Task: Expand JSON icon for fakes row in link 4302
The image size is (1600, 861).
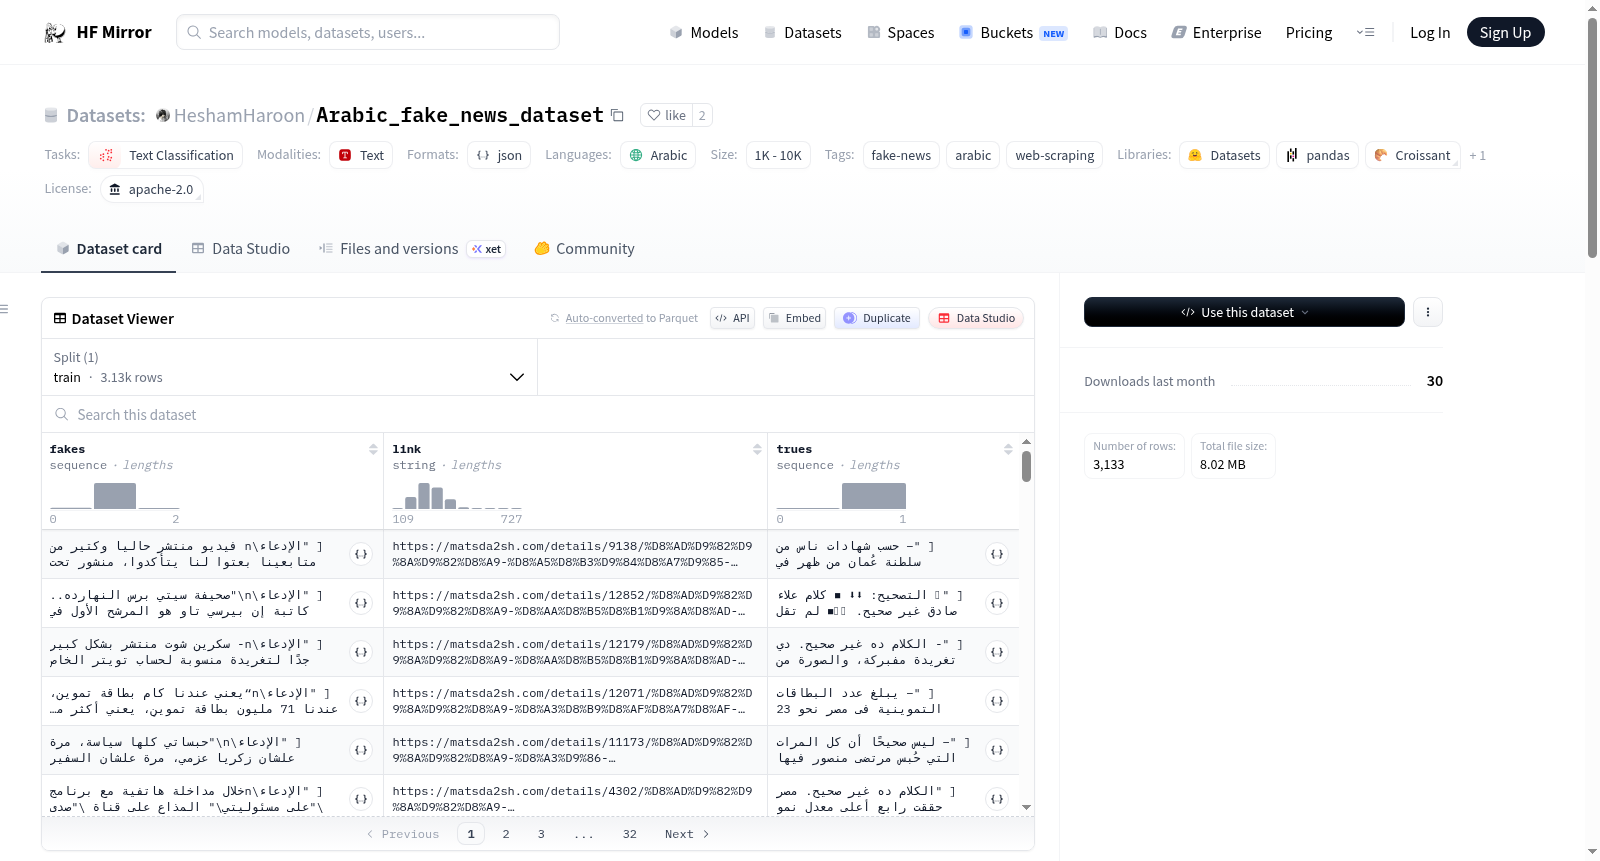Action: [361, 799]
